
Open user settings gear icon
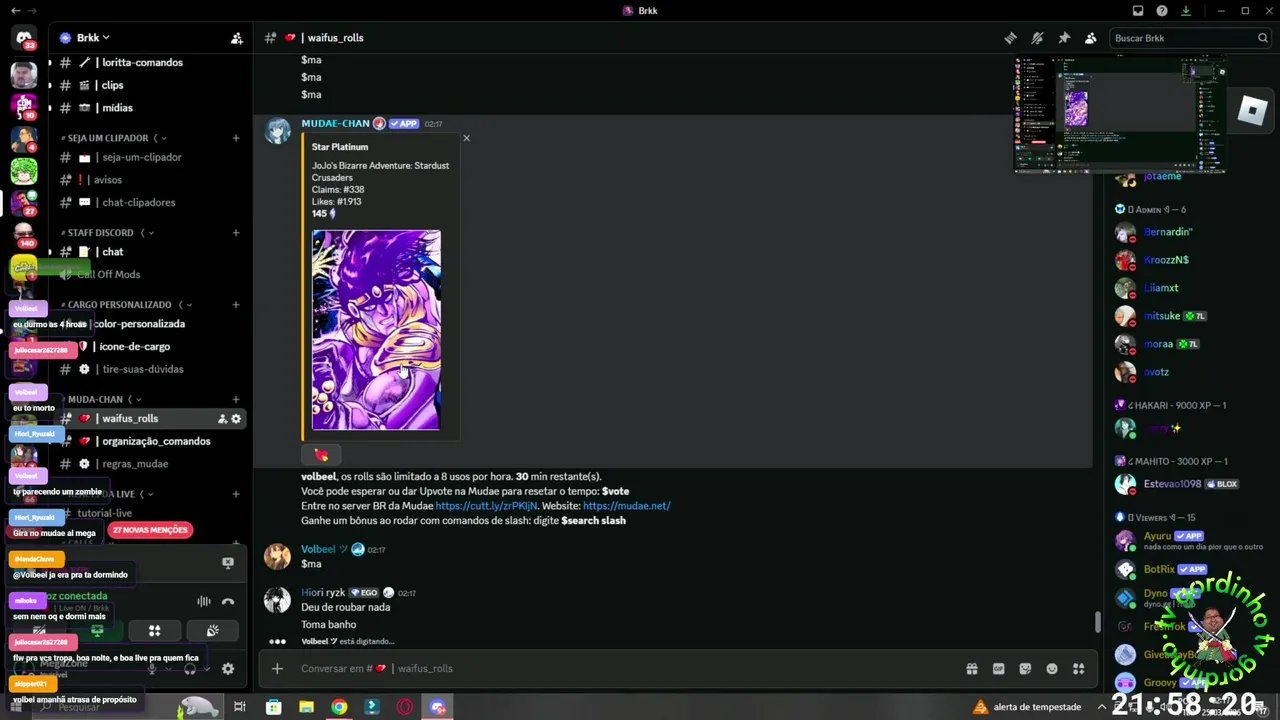[228, 669]
